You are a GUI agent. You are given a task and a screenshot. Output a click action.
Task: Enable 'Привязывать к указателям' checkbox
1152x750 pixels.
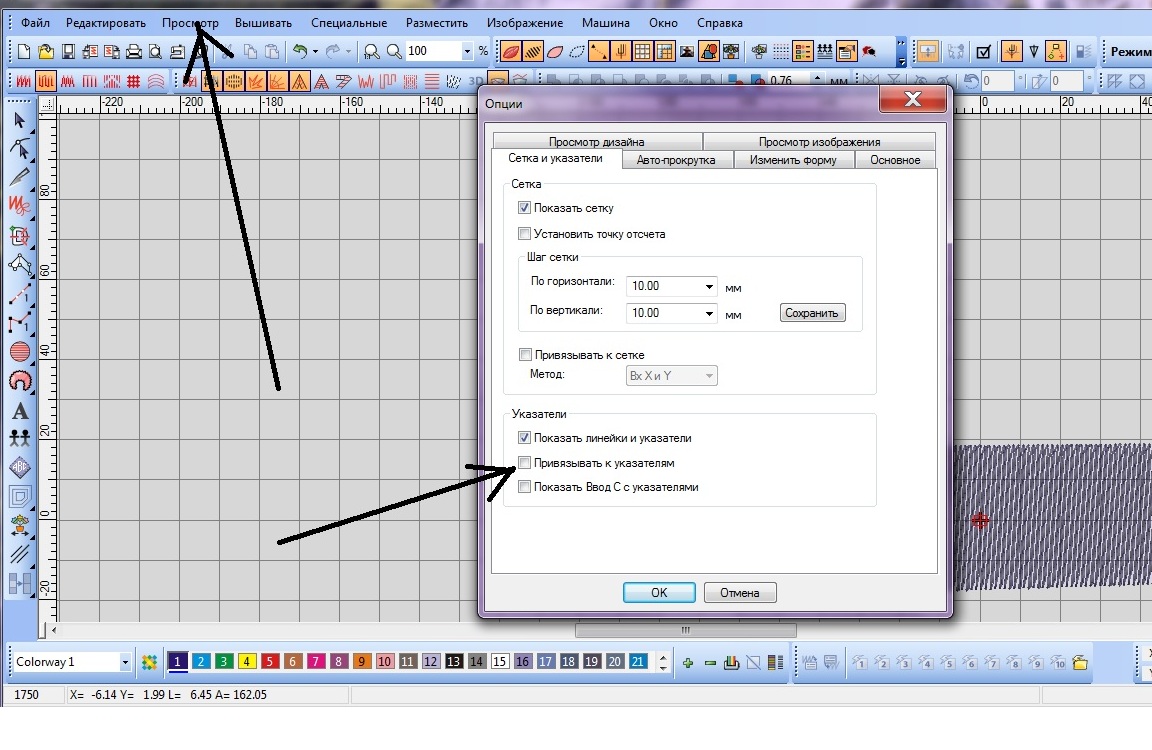(524, 463)
